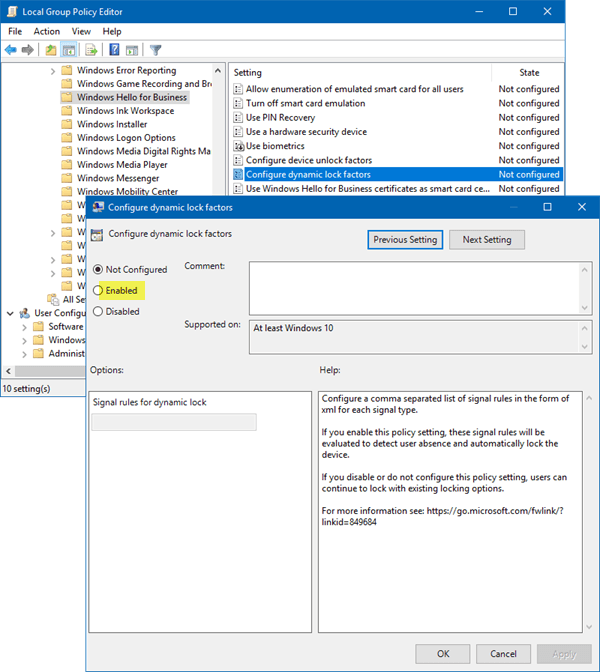Open the File menu
This screenshot has height=672, width=600.
tap(15, 31)
